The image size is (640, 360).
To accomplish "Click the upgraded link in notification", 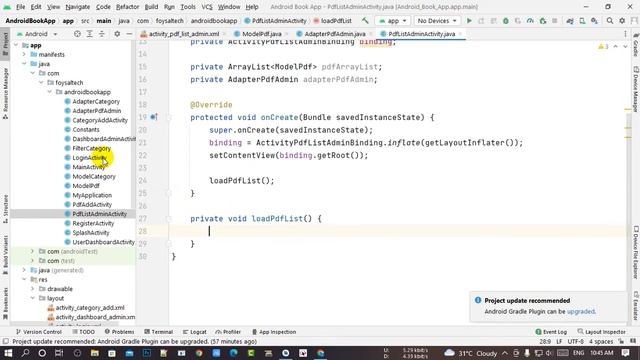I will click(581, 311).
